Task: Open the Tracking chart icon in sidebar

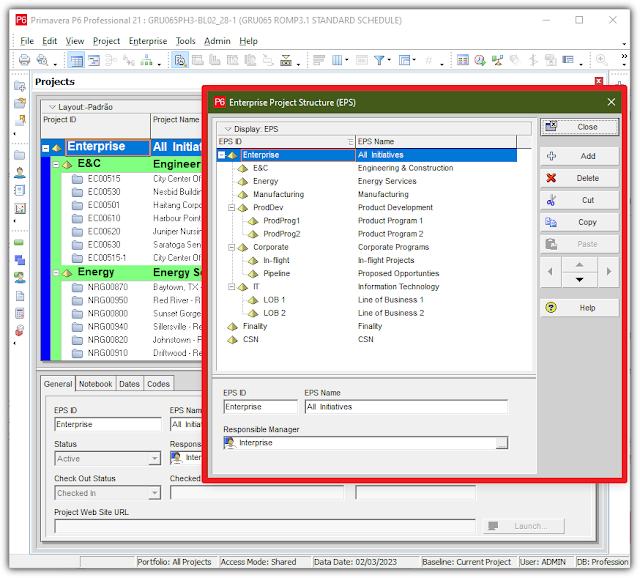Action: pyautogui.click(x=20, y=208)
